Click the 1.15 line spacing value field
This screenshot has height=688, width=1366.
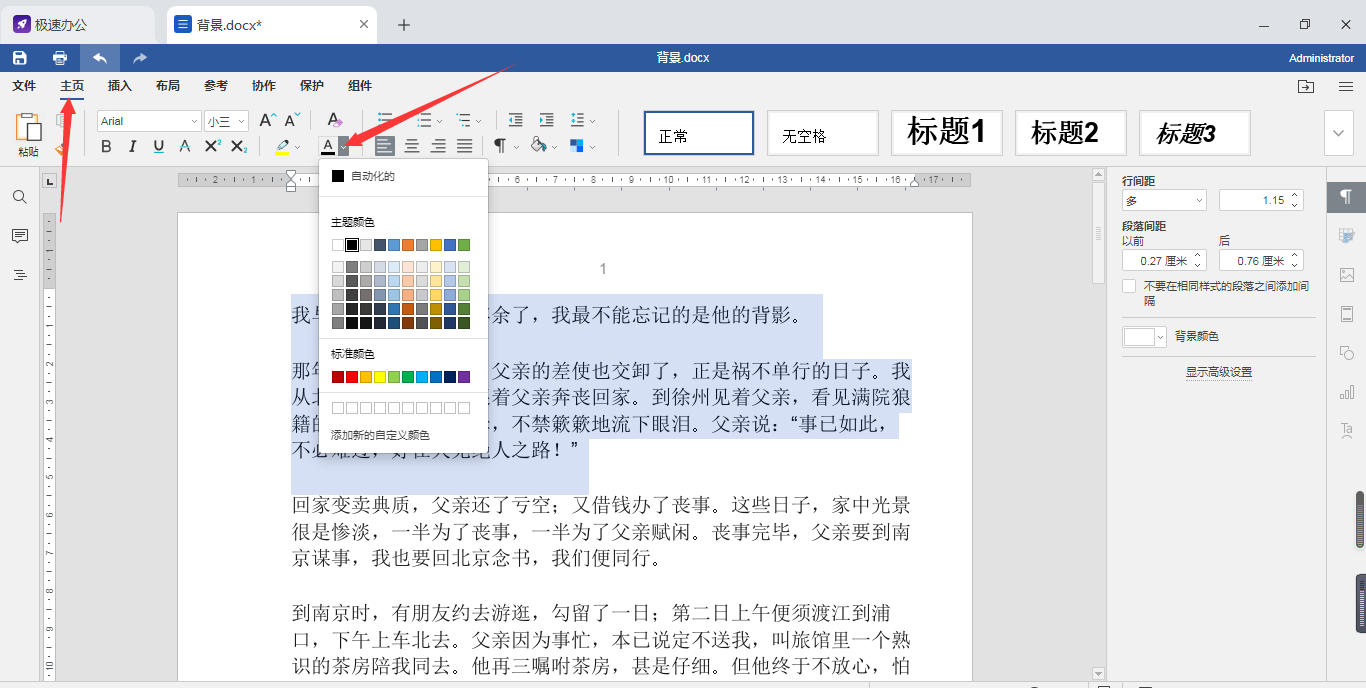(1261, 200)
